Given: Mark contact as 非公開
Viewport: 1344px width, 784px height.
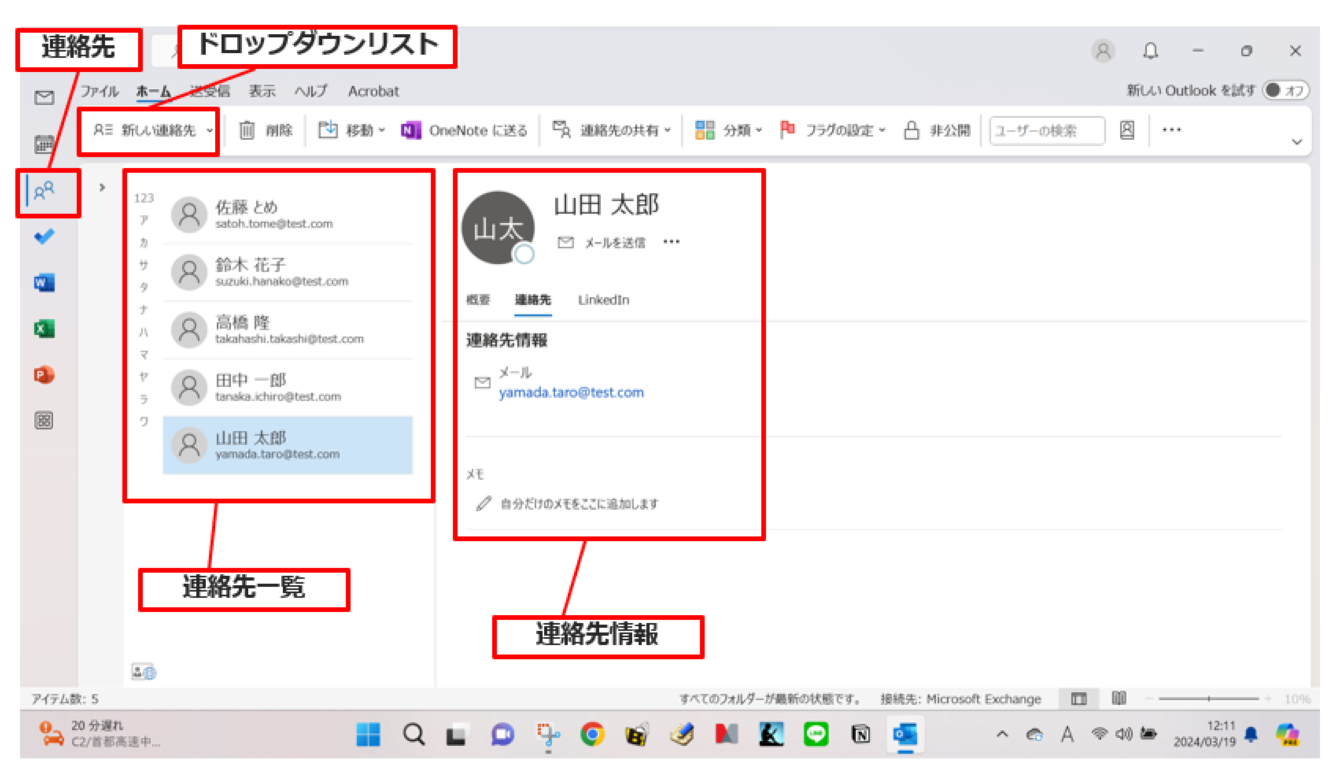Looking at the screenshot, I should (x=937, y=131).
